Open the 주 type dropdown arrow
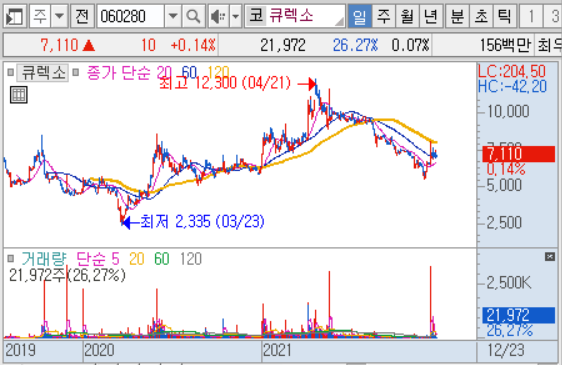The width and height of the screenshot is (562, 365). coord(59,16)
